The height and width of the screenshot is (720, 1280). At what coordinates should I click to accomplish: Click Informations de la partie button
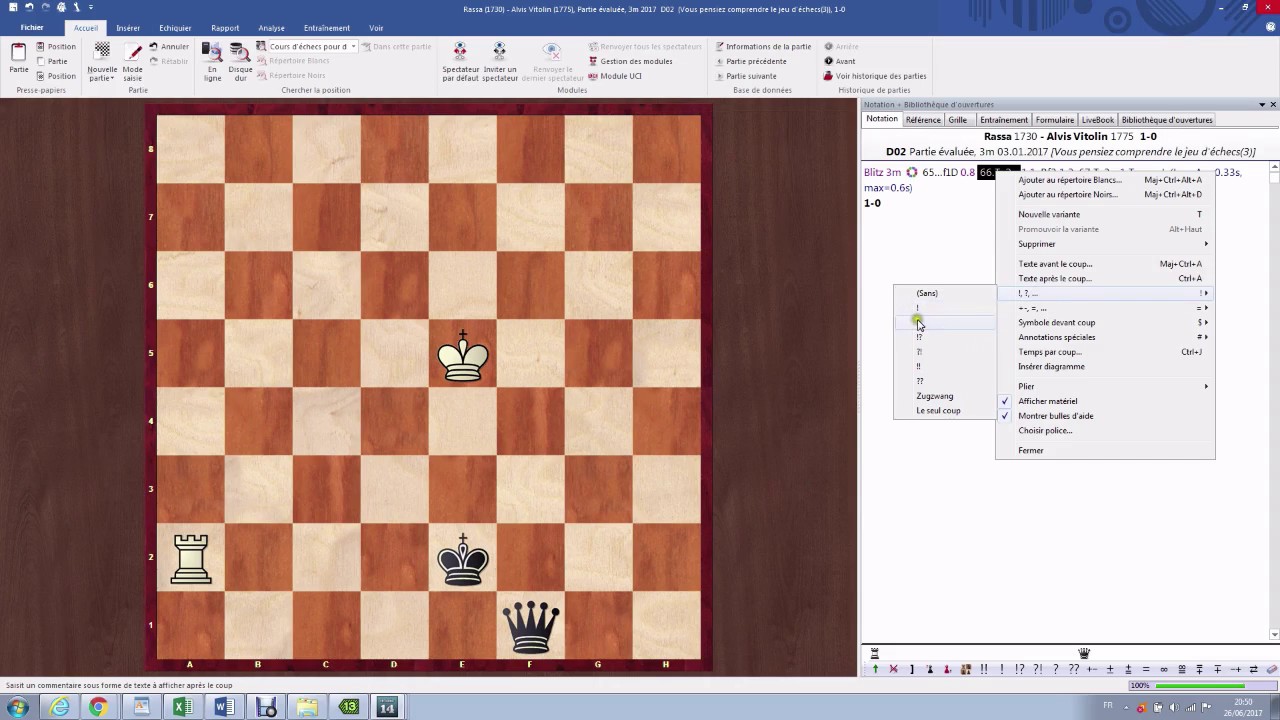(x=763, y=46)
